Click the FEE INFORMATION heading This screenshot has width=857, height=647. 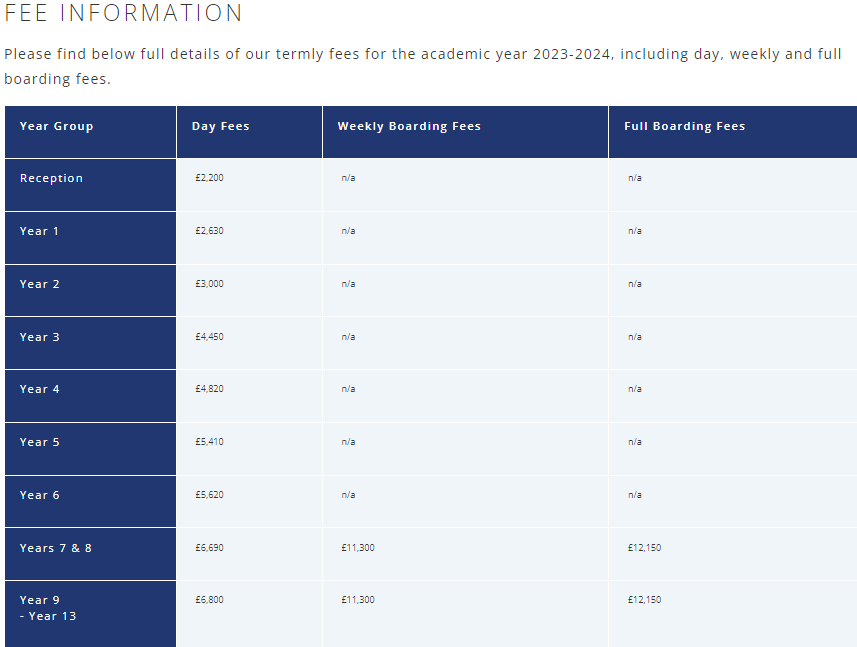(124, 13)
